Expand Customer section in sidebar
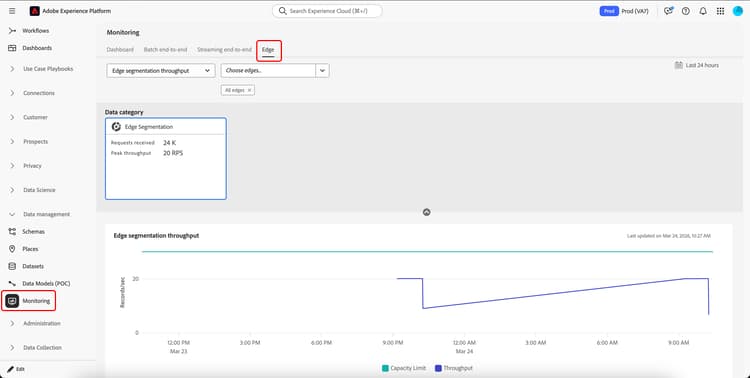This screenshot has width=750, height=378. (x=12, y=117)
